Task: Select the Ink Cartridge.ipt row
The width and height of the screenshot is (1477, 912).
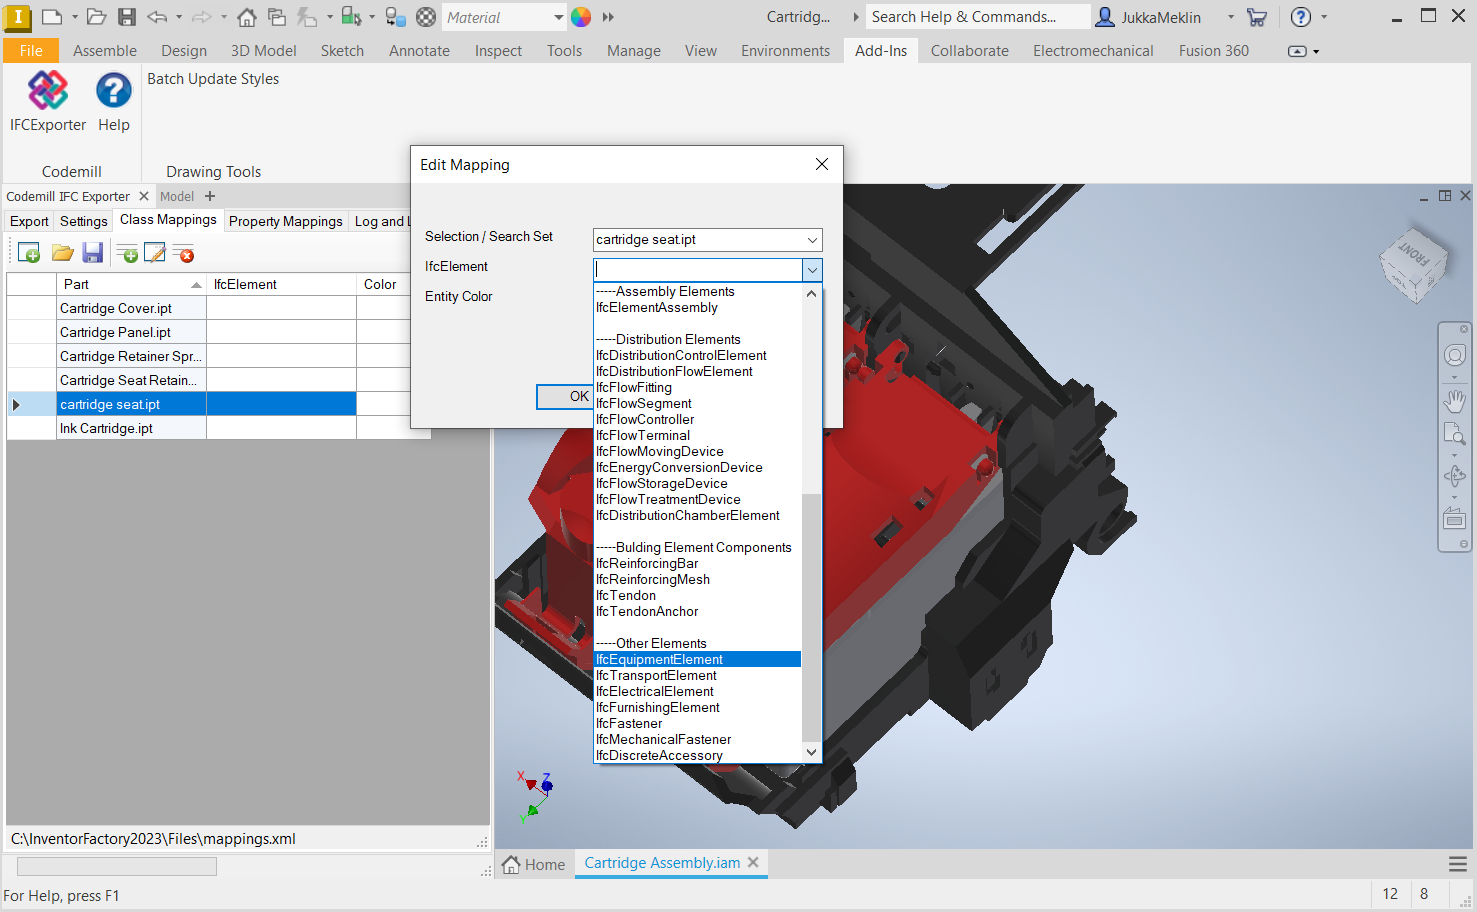Action: point(106,429)
